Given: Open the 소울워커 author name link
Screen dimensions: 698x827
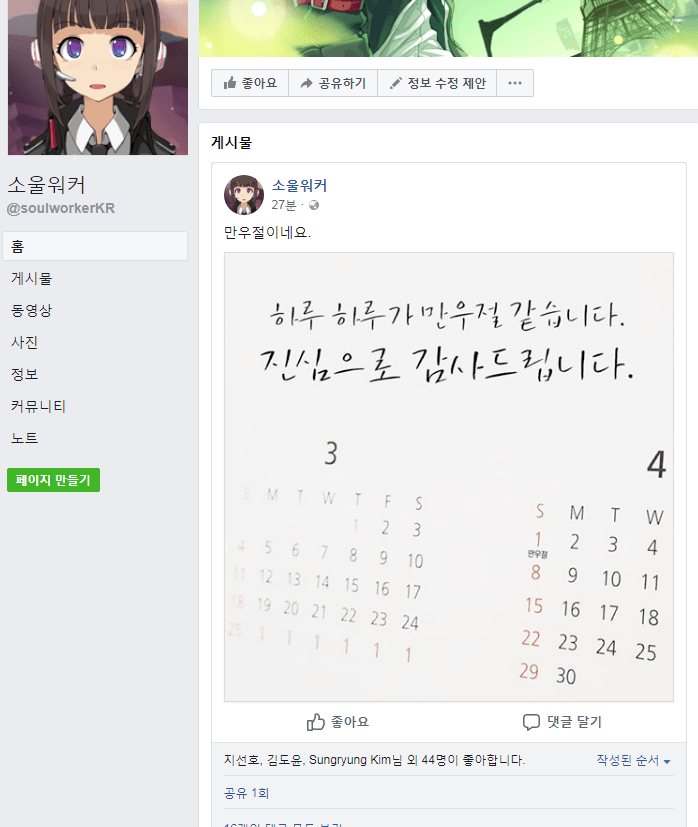Looking at the screenshot, I should click(299, 186).
